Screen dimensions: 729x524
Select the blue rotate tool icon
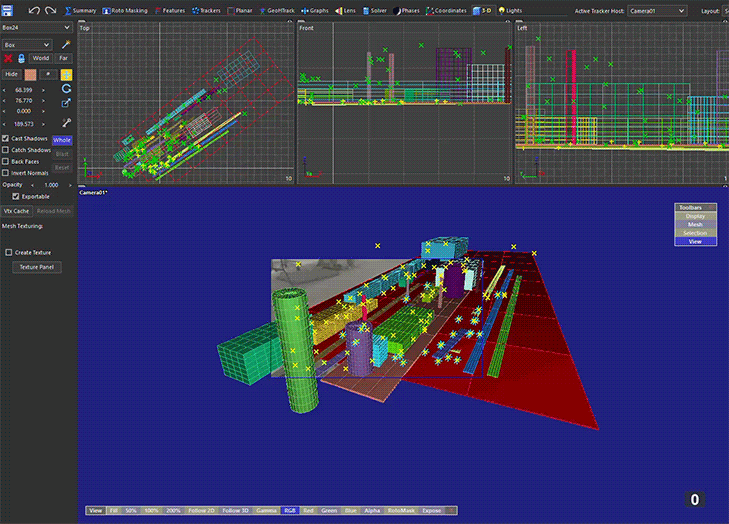point(66,89)
